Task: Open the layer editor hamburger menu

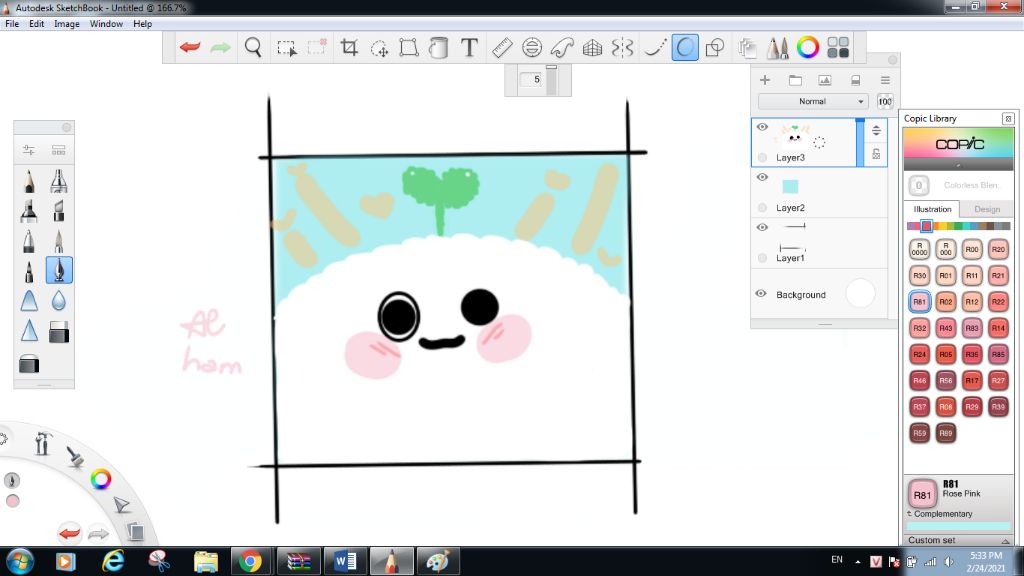Action: [x=885, y=80]
